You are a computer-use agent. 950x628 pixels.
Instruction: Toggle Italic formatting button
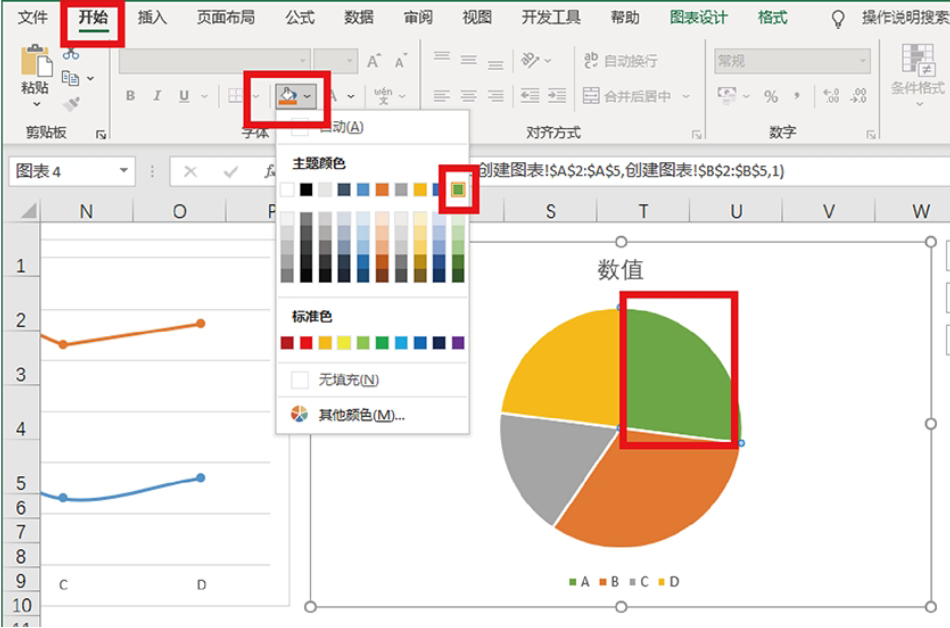tap(157, 97)
